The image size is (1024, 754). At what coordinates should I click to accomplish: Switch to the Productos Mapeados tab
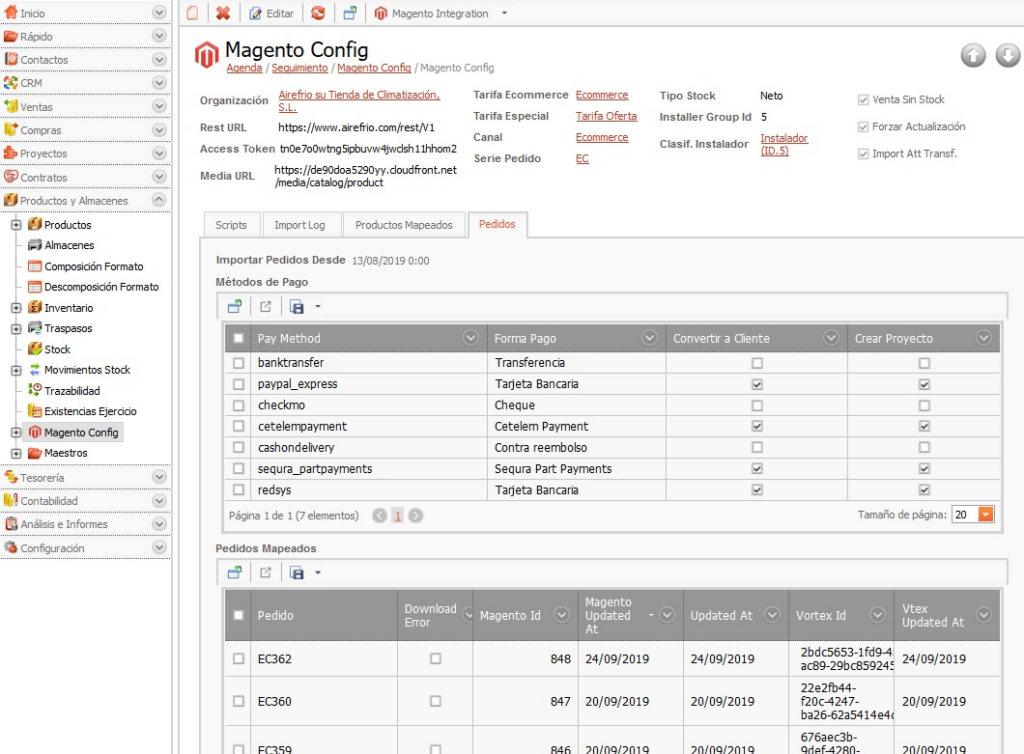pyautogui.click(x=404, y=225)
